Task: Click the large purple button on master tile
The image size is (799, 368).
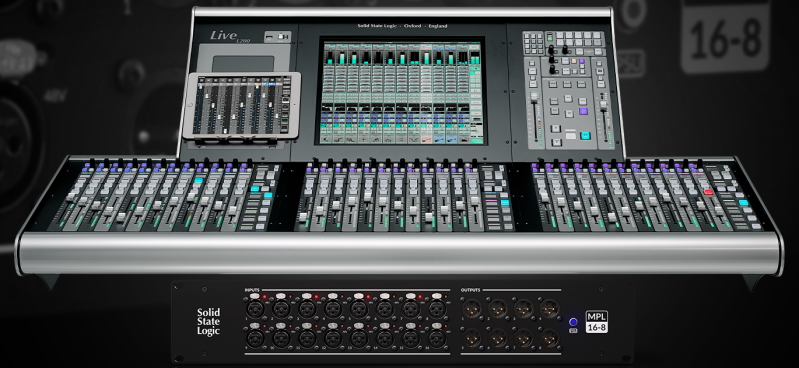Action: (583, 111)
